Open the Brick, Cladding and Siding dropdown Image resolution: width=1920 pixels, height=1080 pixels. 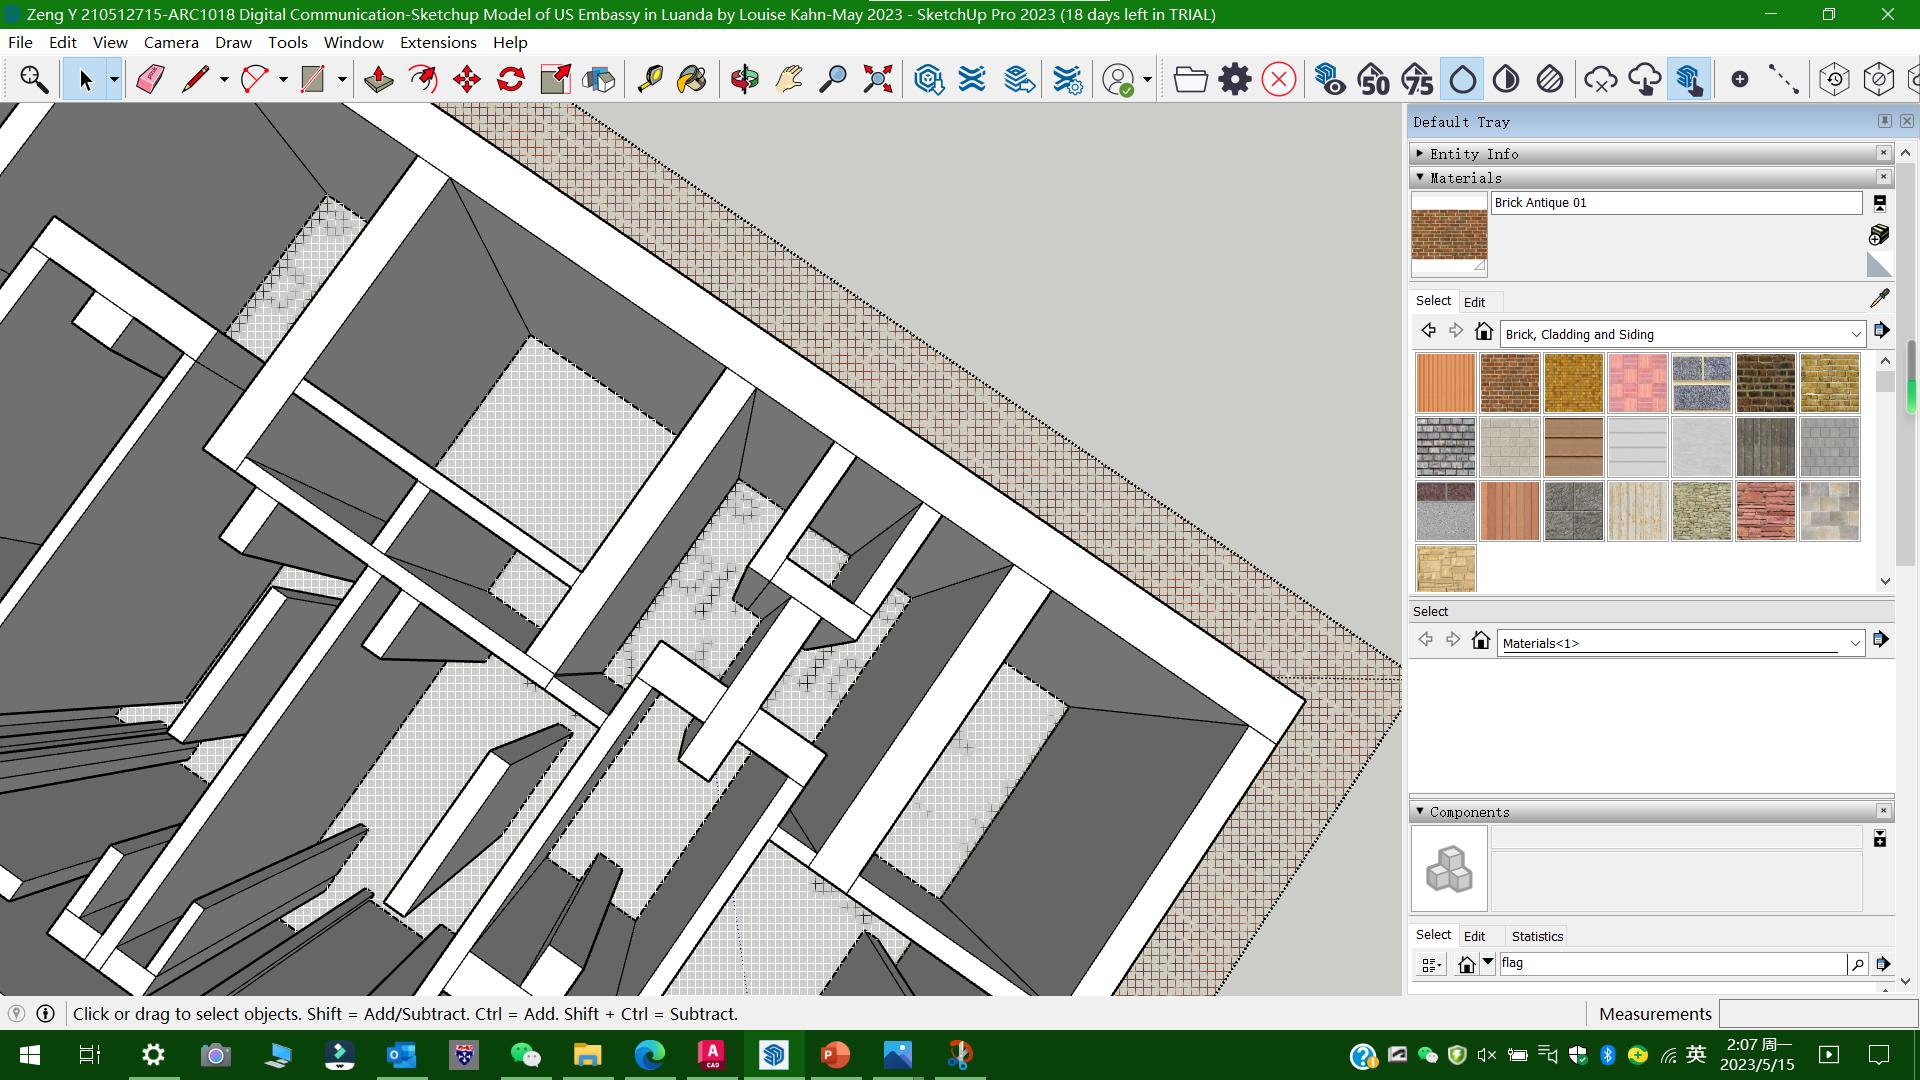coord(1855,334)
